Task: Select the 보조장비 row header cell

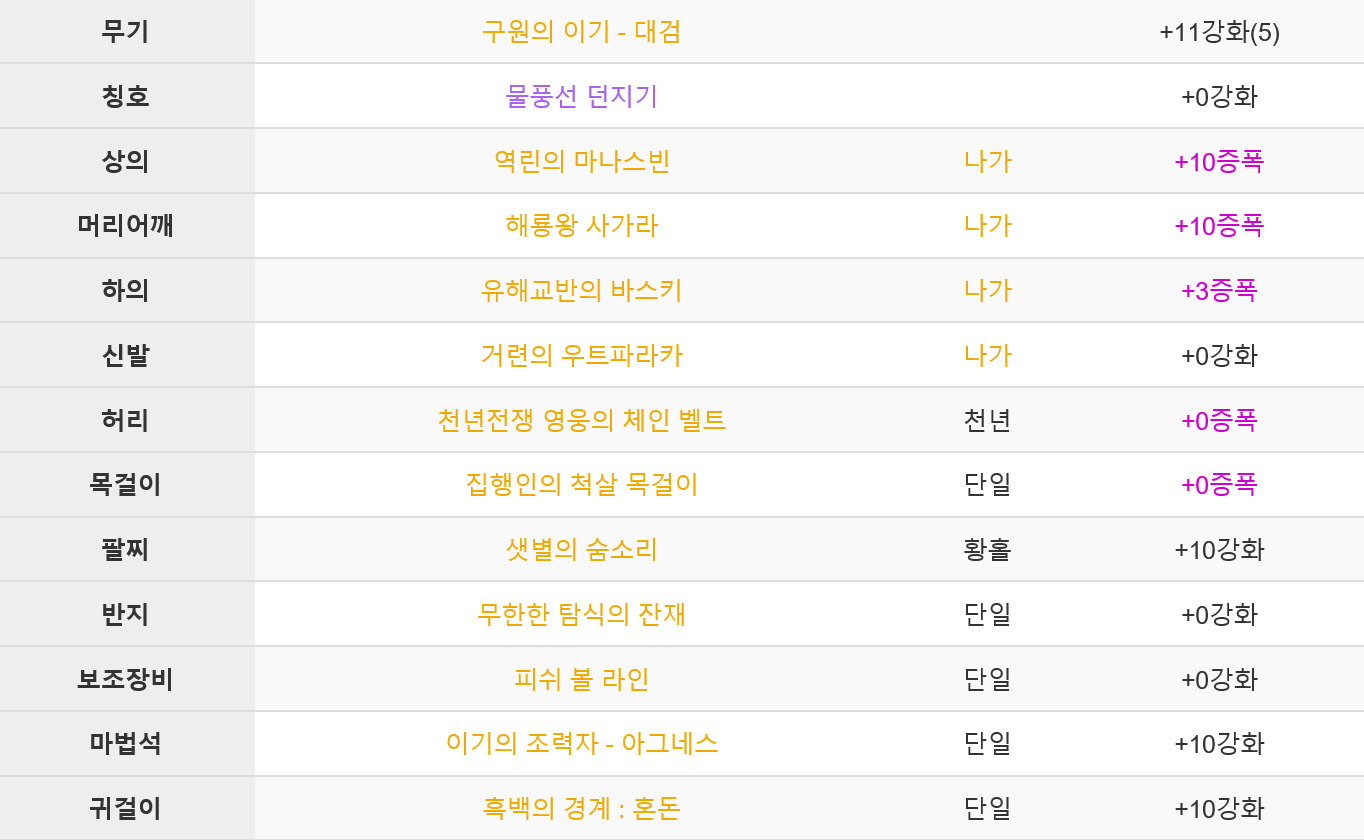Action: tap(127, 679)
